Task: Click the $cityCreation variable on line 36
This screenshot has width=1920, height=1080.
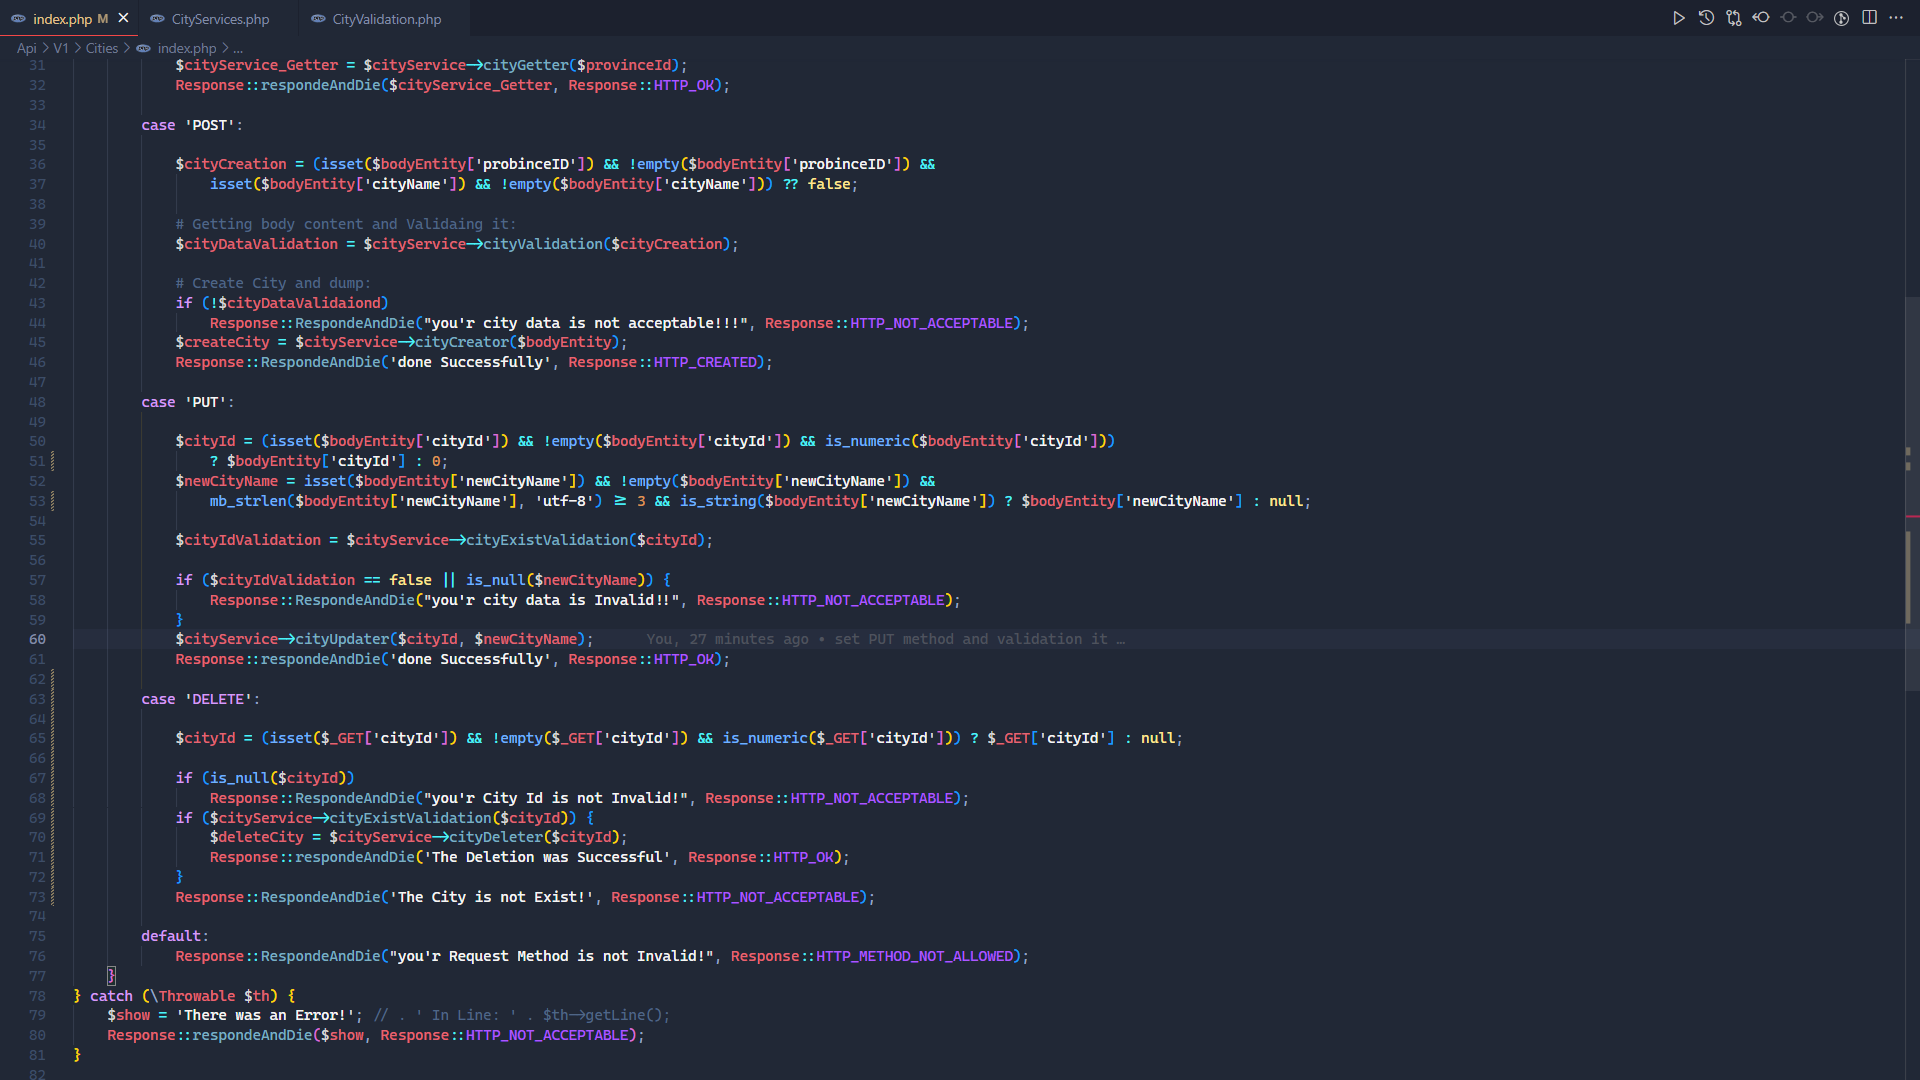Action: click(x=231, y=164)
